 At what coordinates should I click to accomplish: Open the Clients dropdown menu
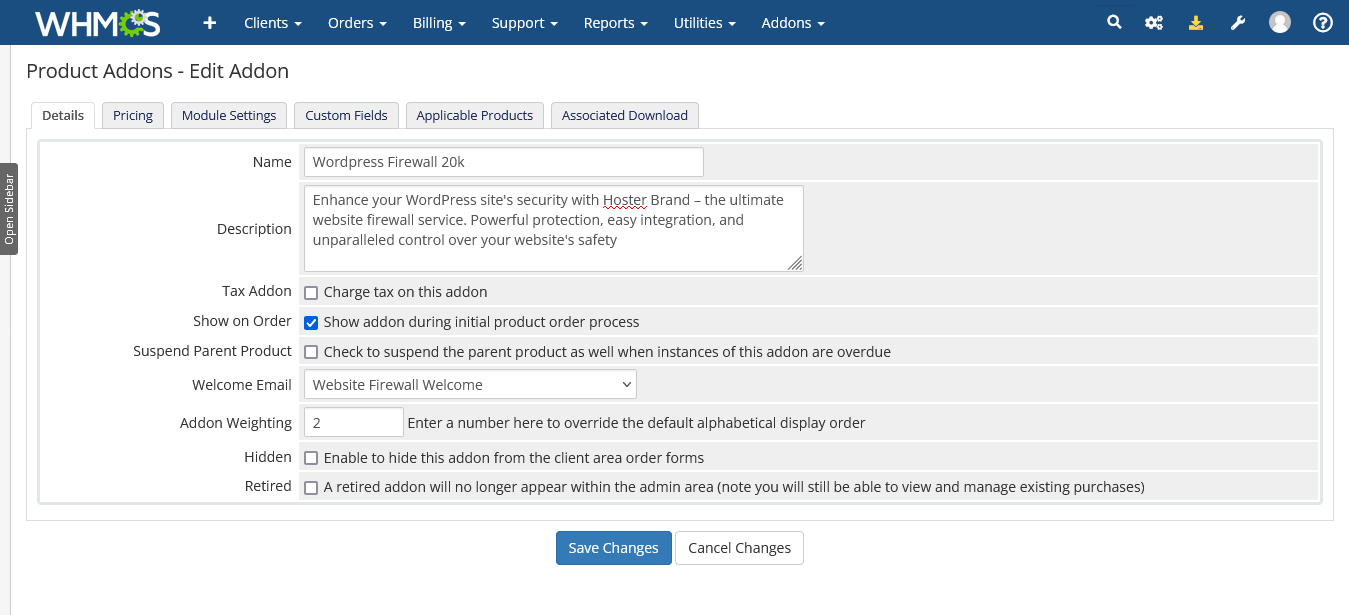(273, 23)
